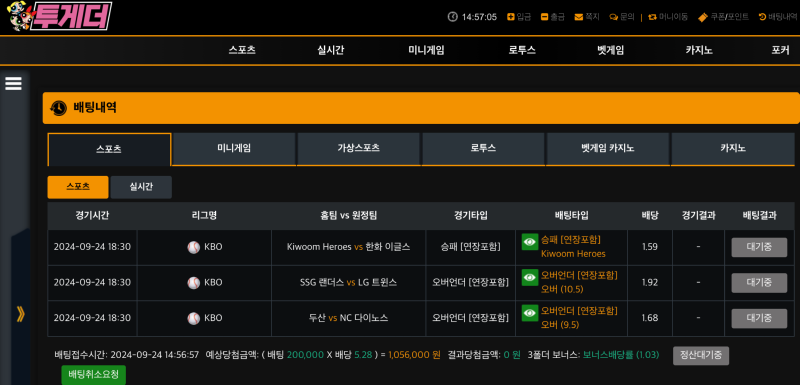Toggle eye icon for 오버 (10.5) bet

(x=530, y=277)
